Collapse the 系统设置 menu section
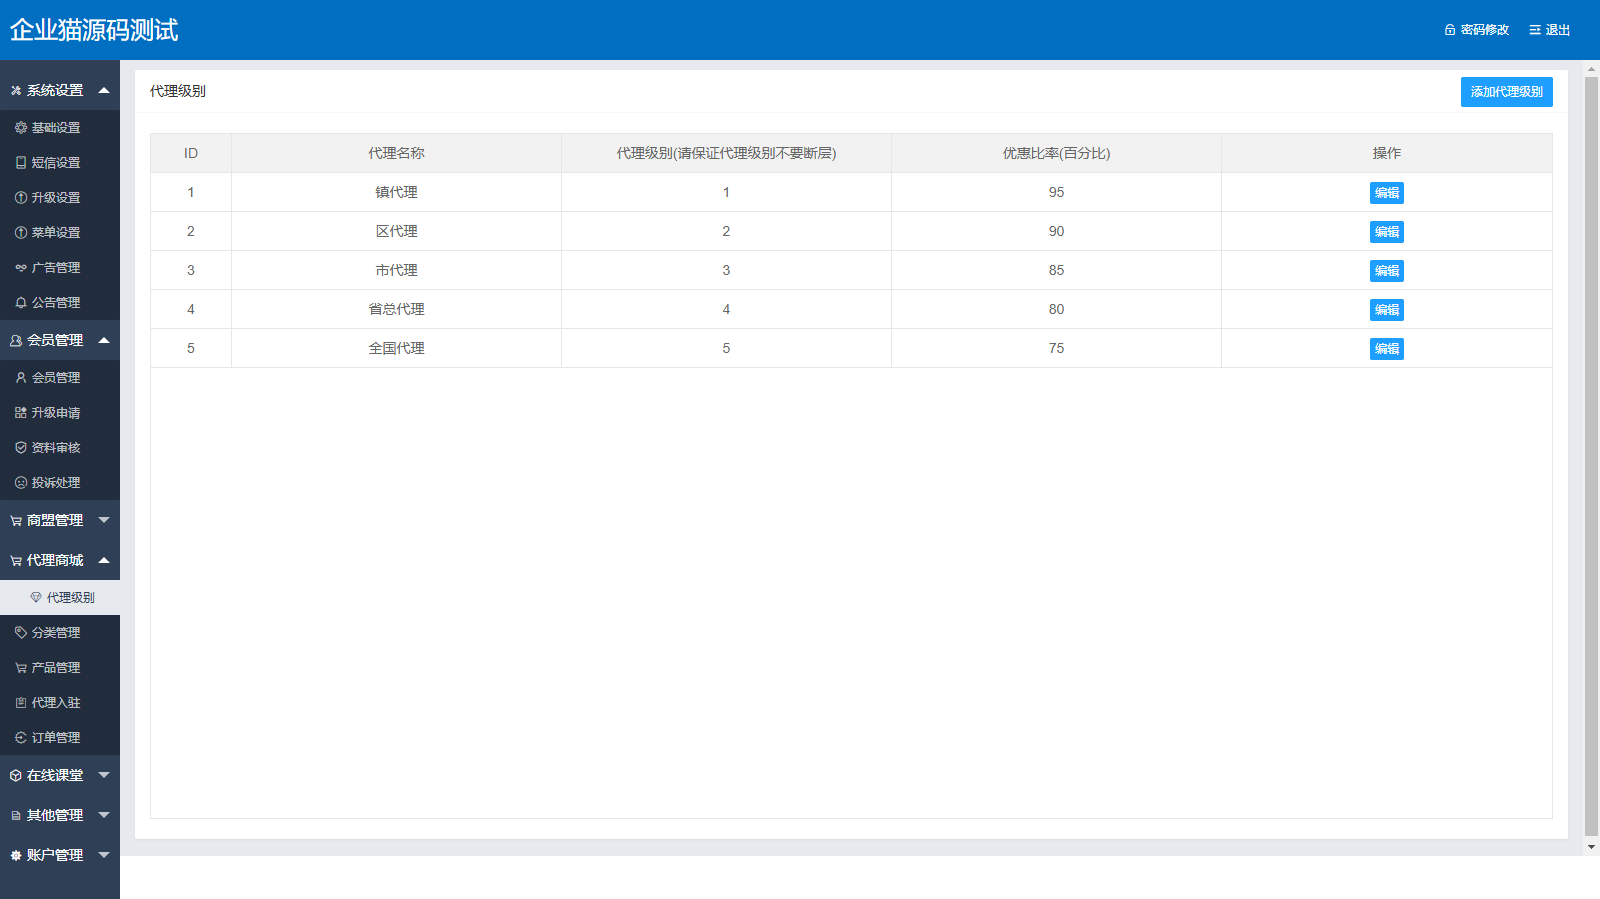Screen dimensions: 1600x899 pos(59,90)
